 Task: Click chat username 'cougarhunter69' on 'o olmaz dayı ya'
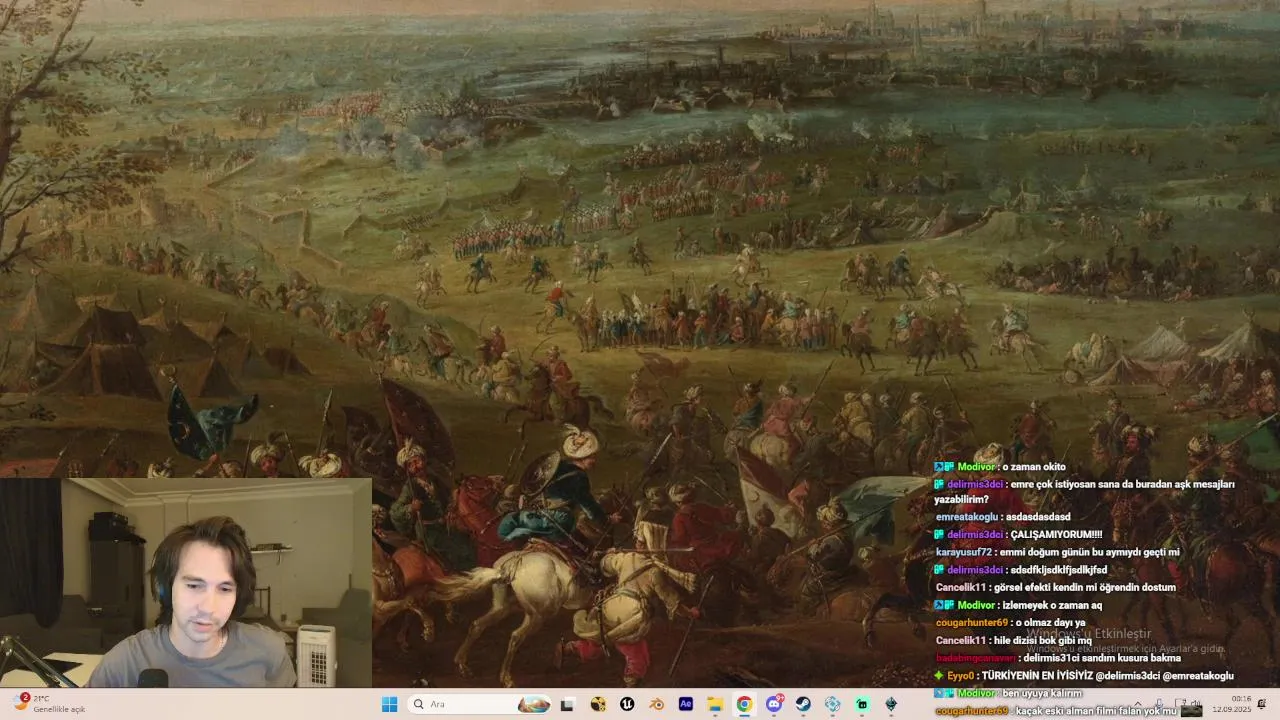(971, 623)
